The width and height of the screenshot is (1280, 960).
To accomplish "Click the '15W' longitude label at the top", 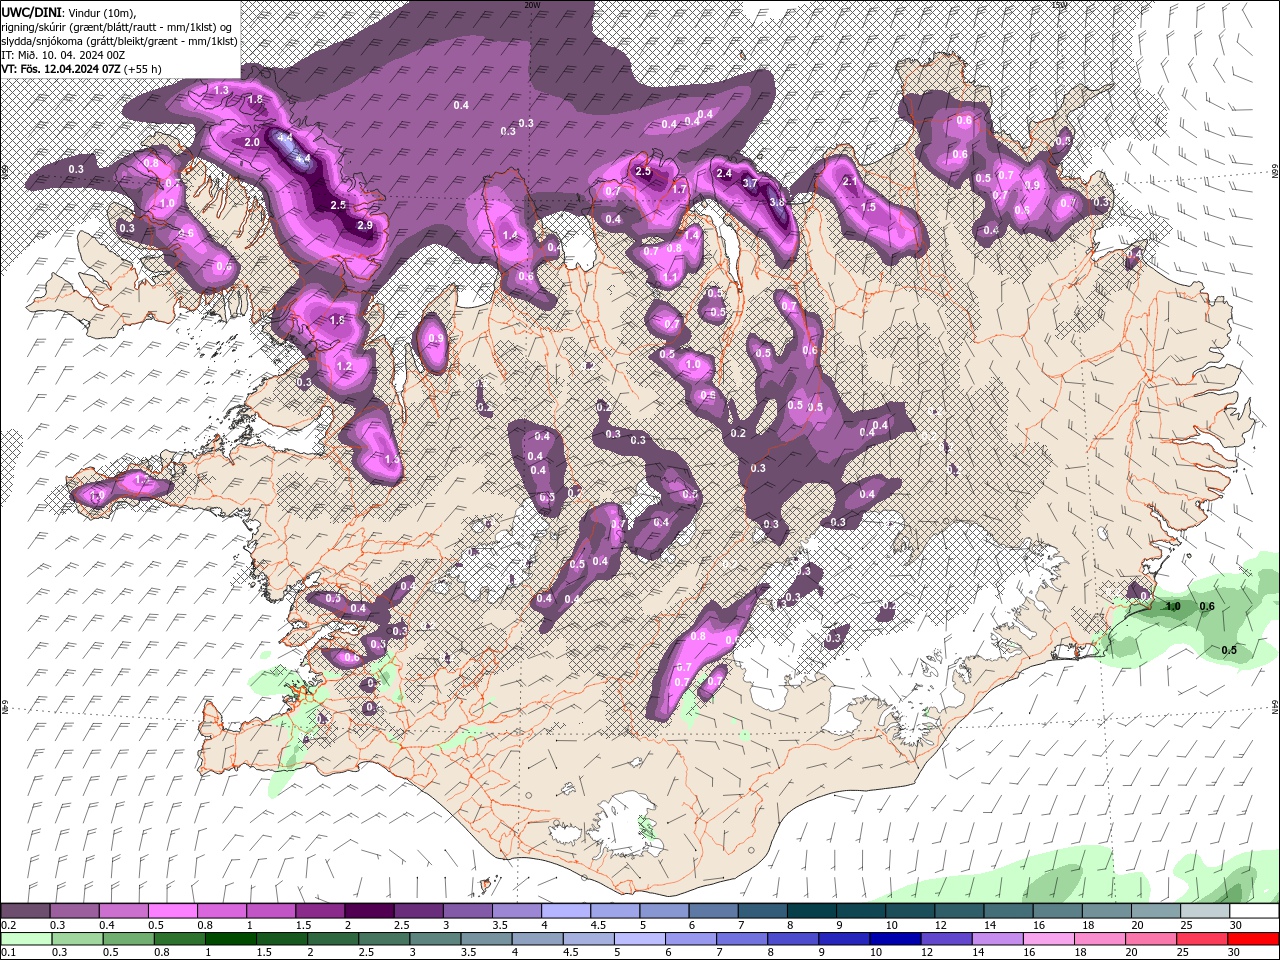I will click(x=1060, y=5).
